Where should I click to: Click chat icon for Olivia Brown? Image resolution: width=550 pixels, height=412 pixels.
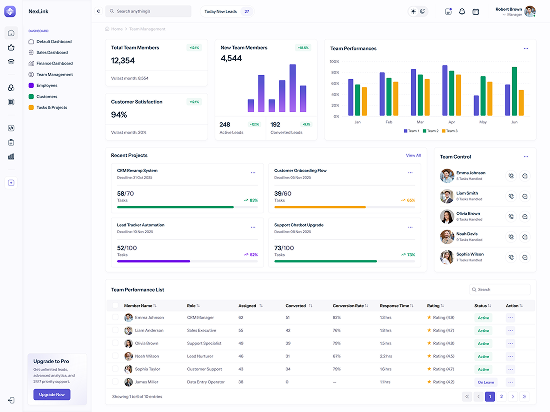(525, 217)
